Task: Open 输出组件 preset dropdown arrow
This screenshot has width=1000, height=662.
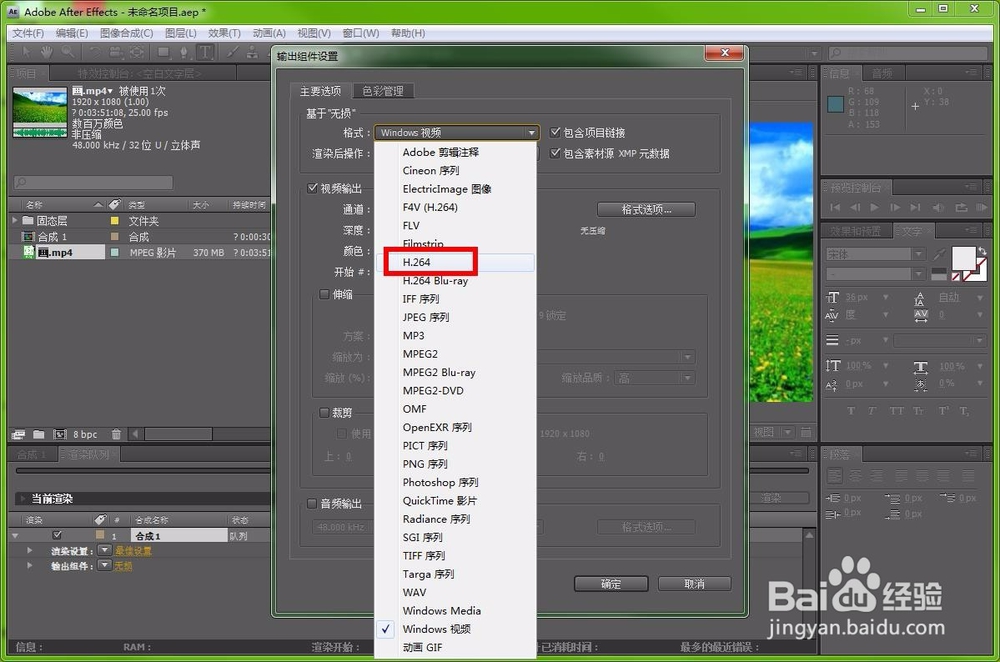Action: (105, 565)
